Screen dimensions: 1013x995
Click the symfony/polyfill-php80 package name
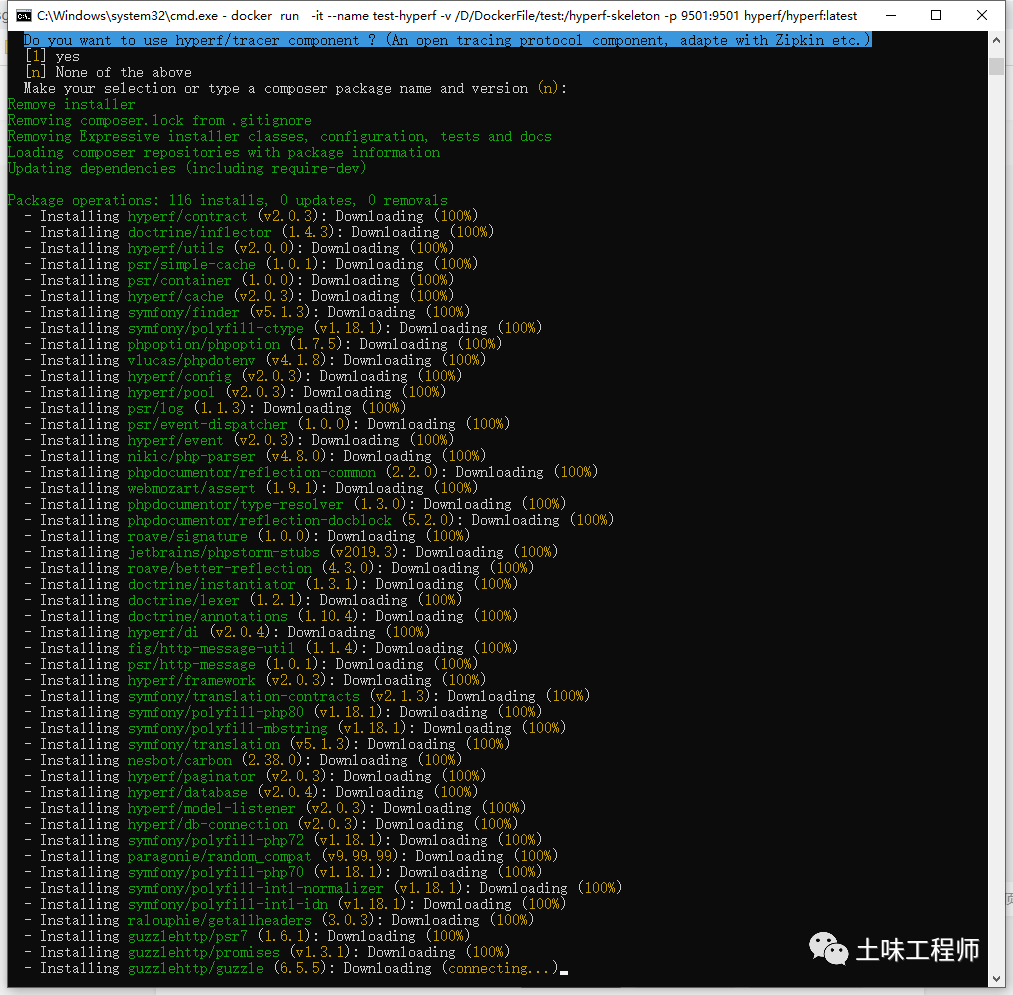tap(216, 712)
